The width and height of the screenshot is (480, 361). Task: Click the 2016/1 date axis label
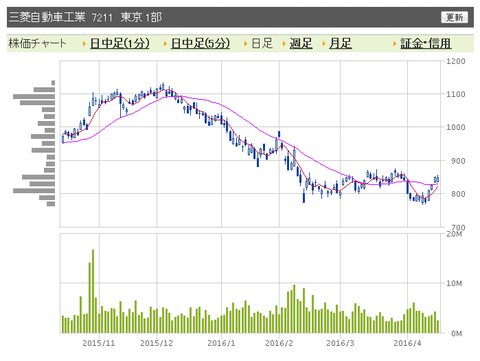tap(221, 343)
